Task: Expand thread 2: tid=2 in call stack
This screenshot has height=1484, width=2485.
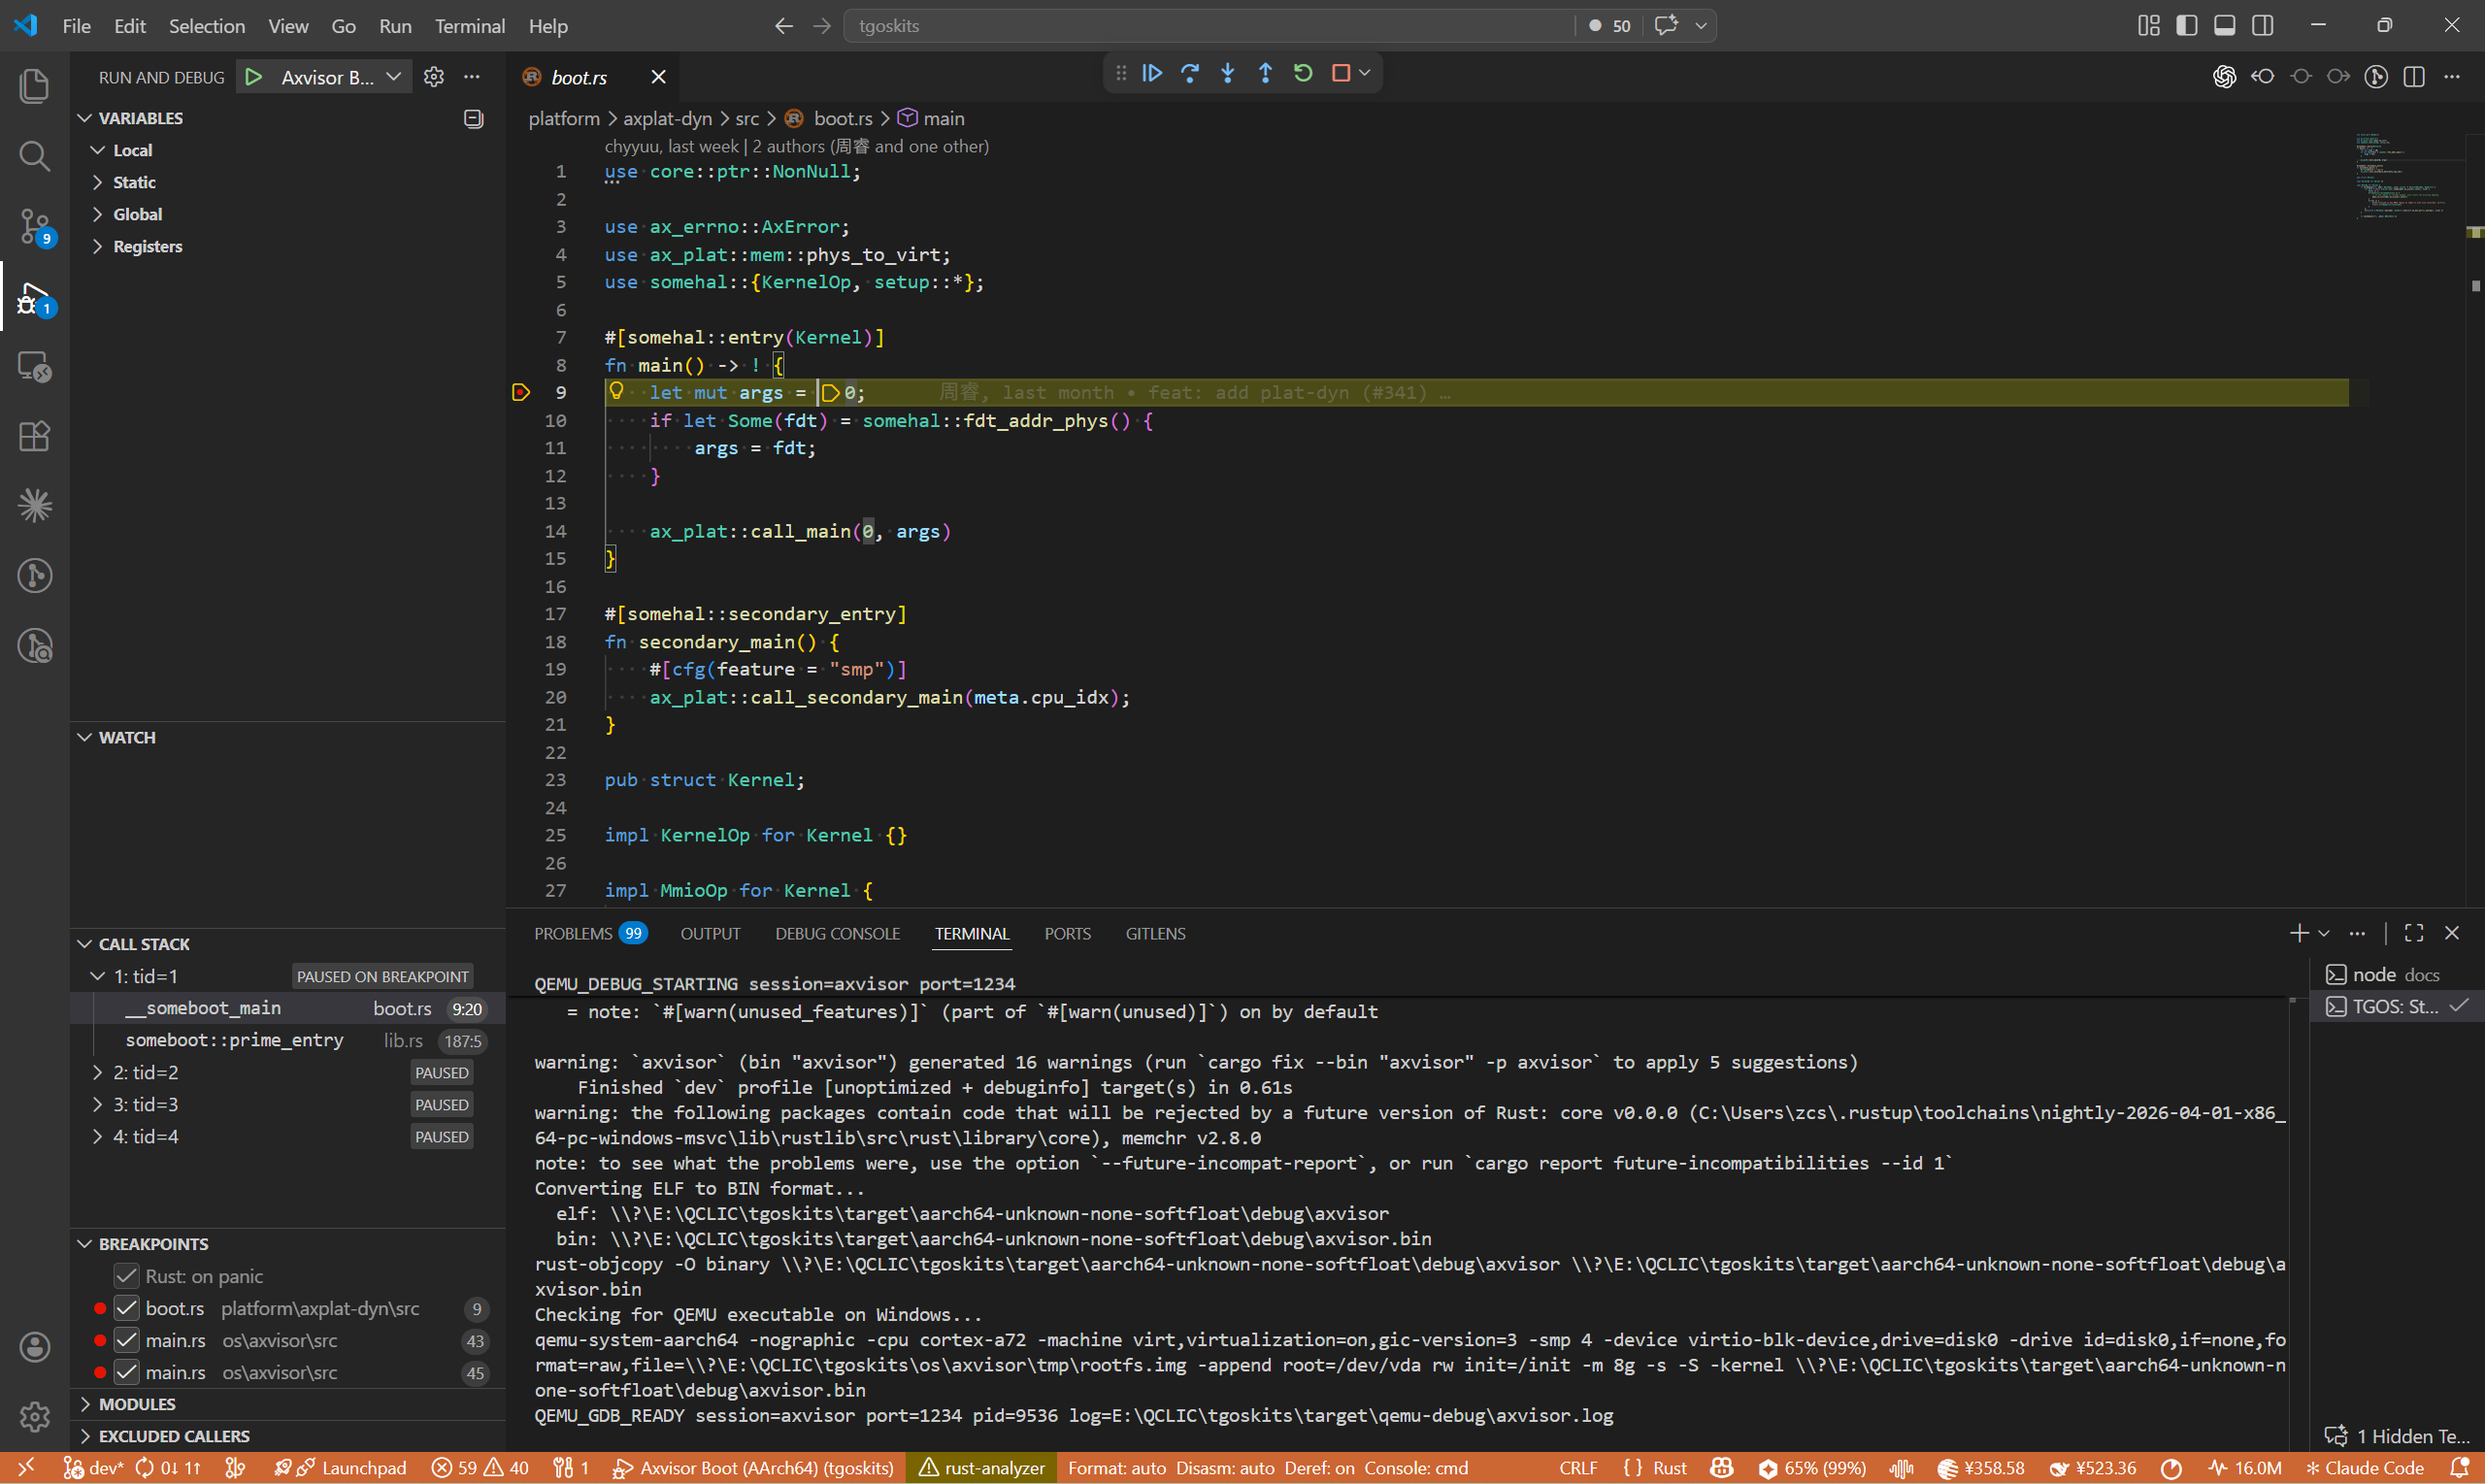Action: click(98, 1072)
